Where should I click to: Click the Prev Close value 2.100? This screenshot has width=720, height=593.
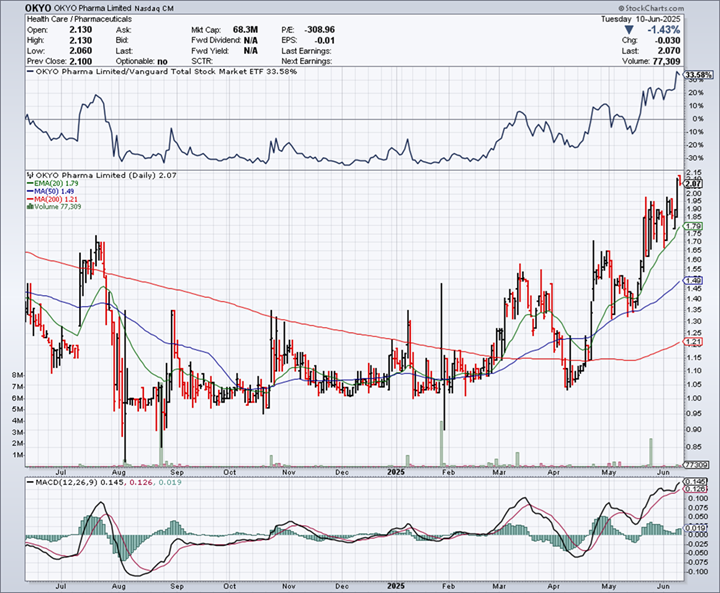[x=81, y=62]
